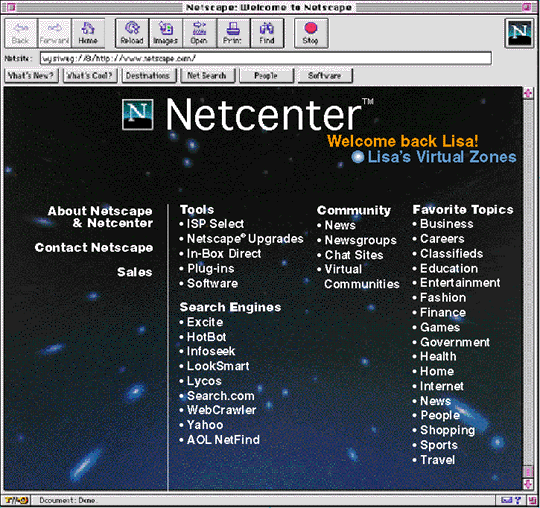
Task: Open the Education topic
Action: (x=449, y=269)
